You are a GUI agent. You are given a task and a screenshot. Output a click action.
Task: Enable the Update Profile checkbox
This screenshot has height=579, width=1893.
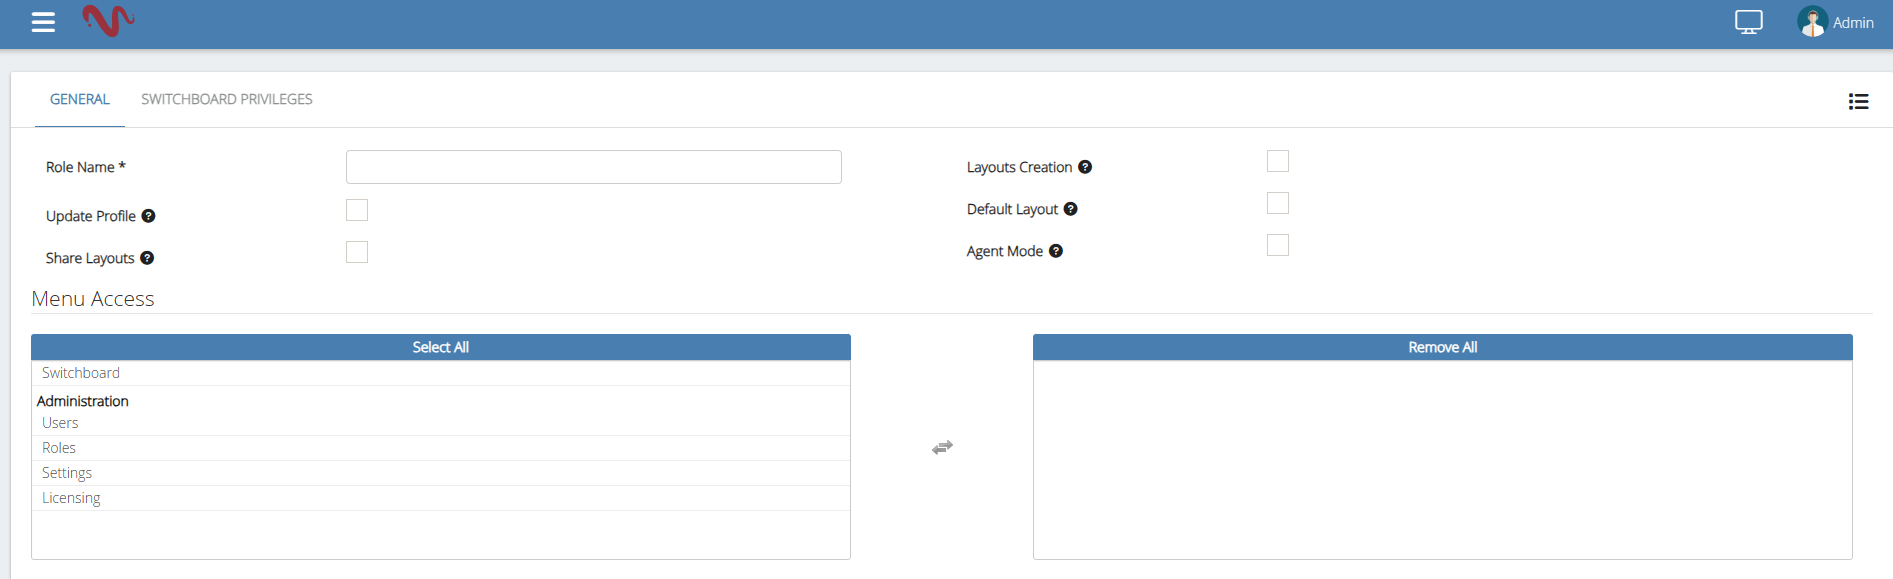tap(357, 210)
